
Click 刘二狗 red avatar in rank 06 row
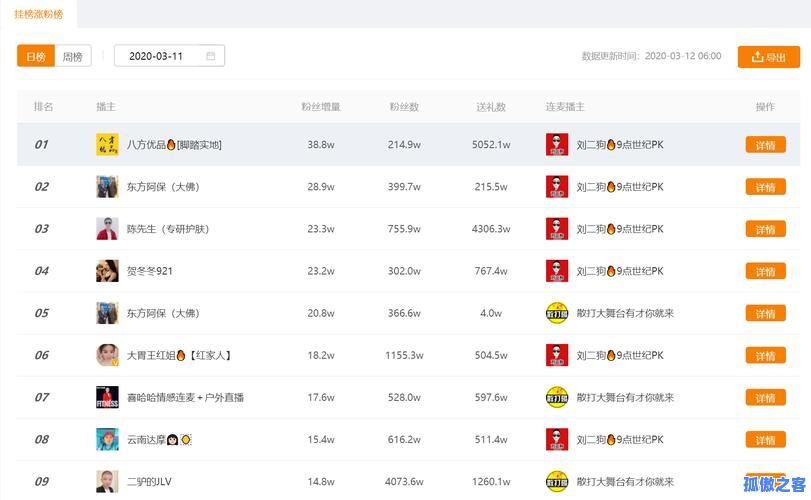[x=557, y=355]
